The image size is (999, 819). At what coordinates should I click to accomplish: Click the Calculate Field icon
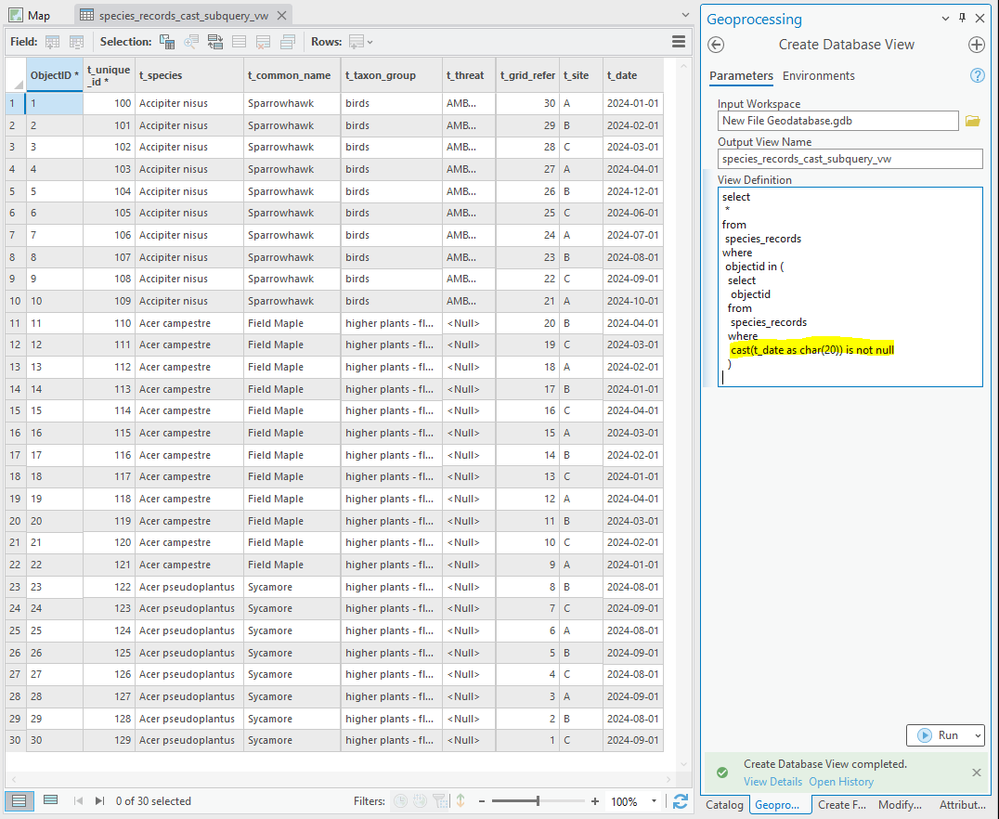[x=76, y=42]
